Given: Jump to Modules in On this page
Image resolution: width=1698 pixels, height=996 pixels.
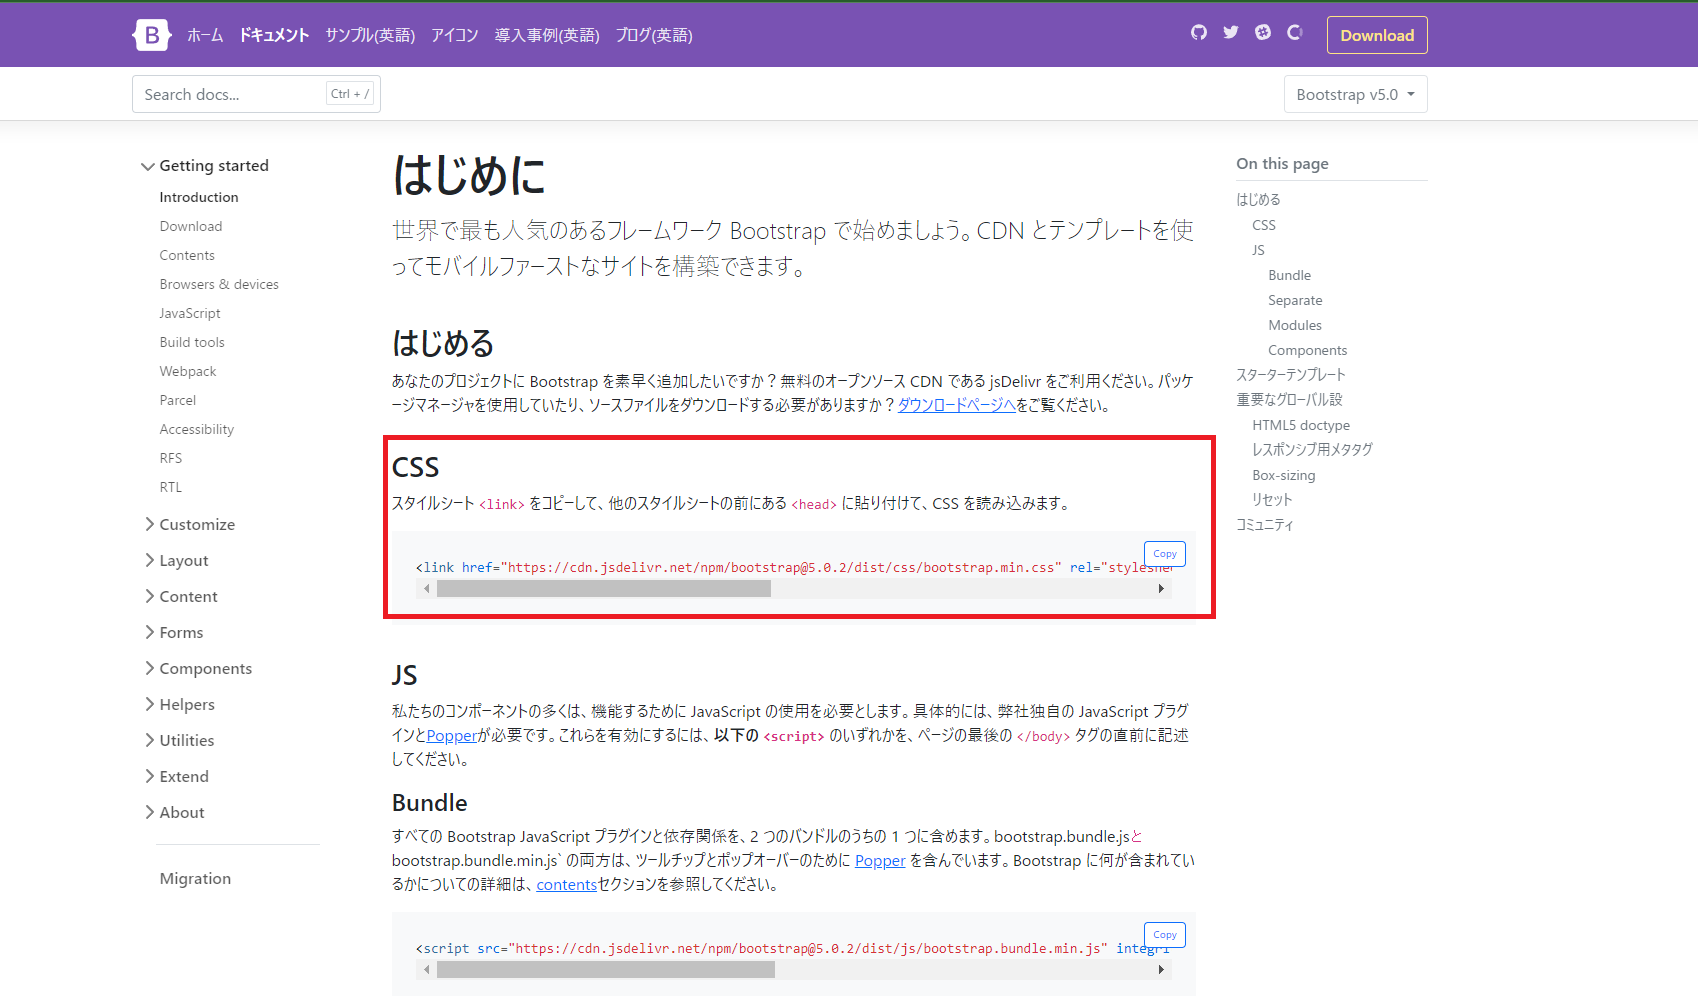Looking at the screenshot, I should pyautogui.click(x=1294, y=325).
